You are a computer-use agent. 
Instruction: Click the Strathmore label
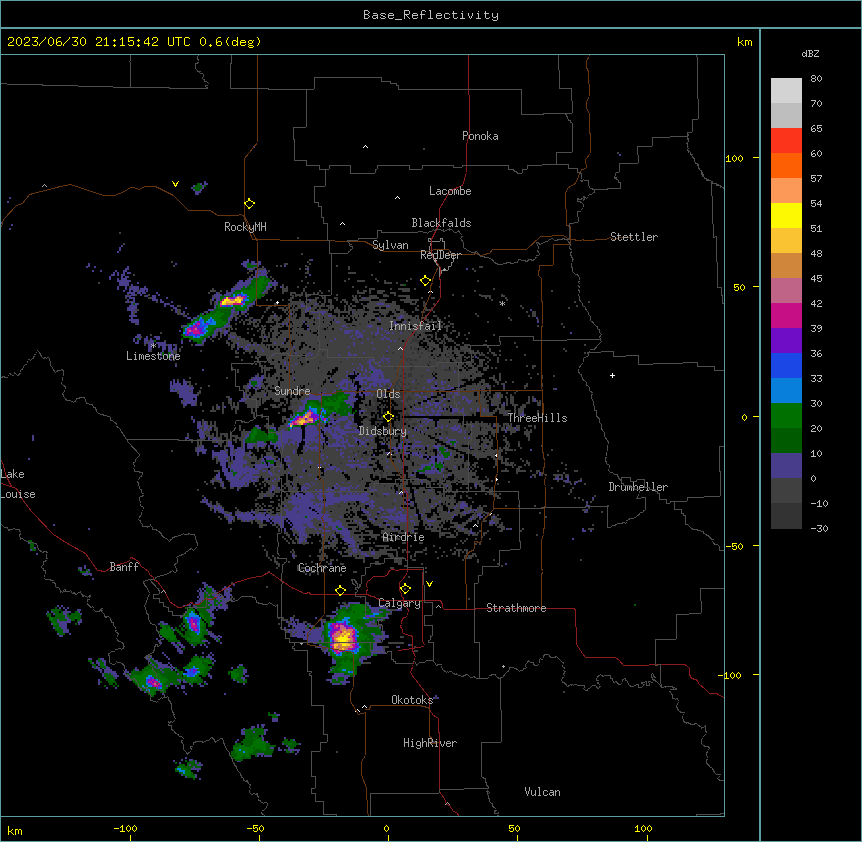[516, 608]
